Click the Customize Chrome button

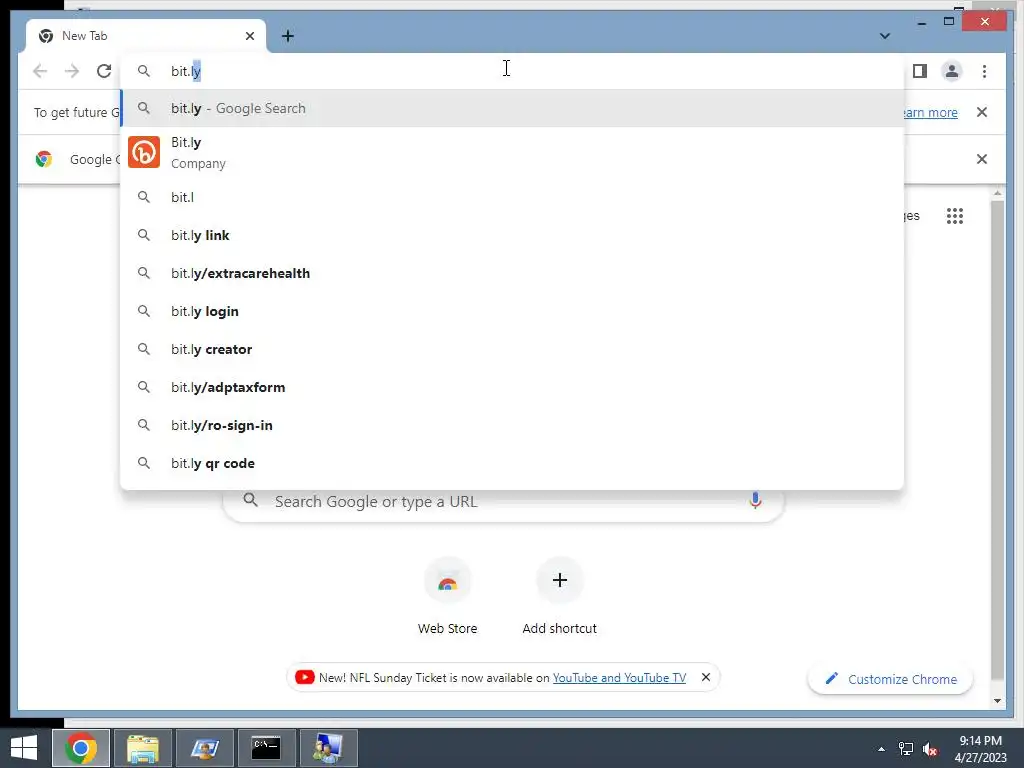coord(890,679)
